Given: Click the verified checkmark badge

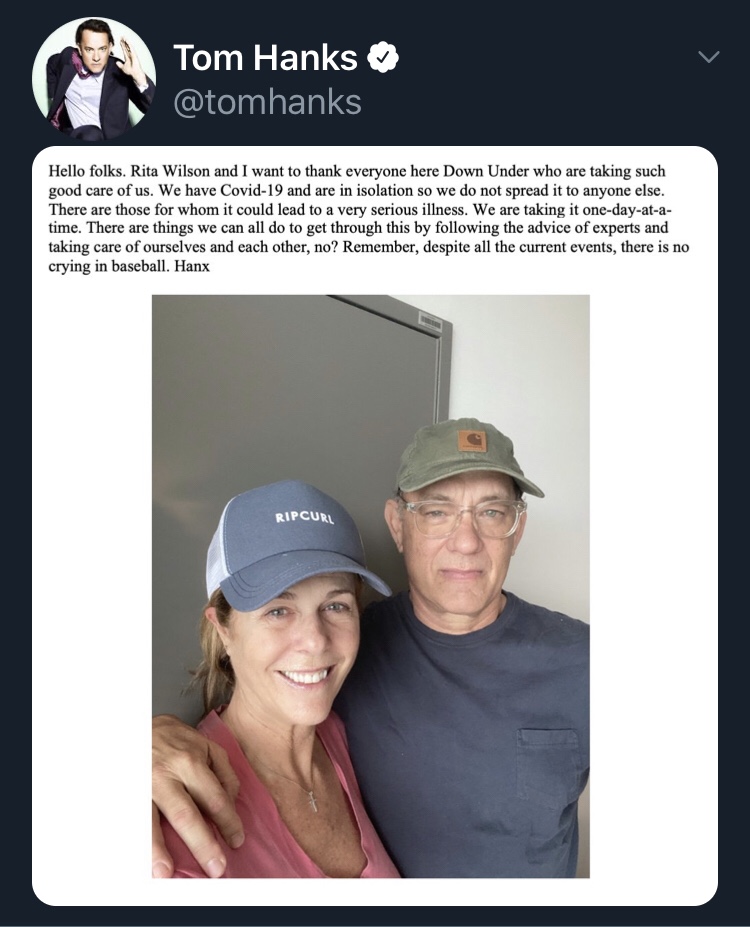Looking at the screenshot, I should pyautogui.click(x=382, y=59).
